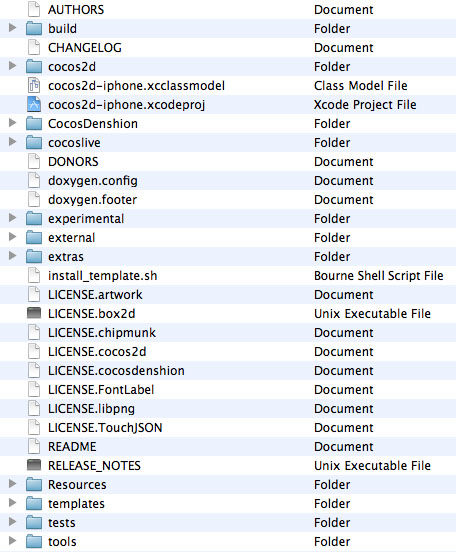Click the LICENSE.TouchJSON document icon
Viewport: 456px width, 552px height.
34,427
